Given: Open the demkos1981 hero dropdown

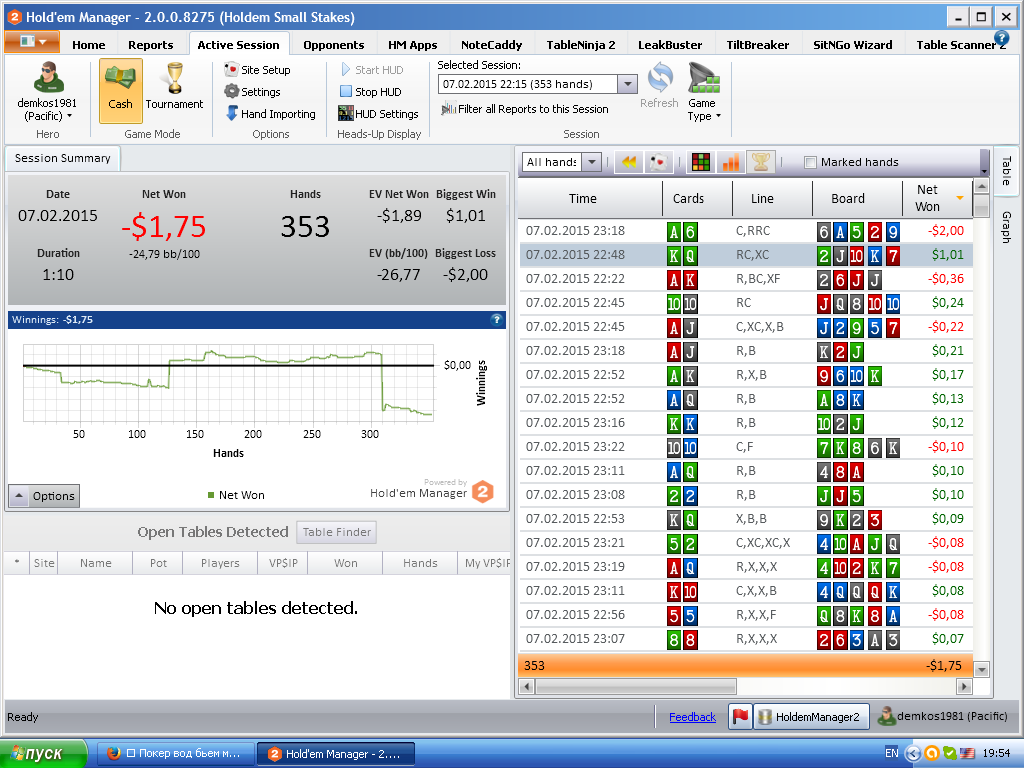Looking at the screenshot, I should tap(47, 92).
